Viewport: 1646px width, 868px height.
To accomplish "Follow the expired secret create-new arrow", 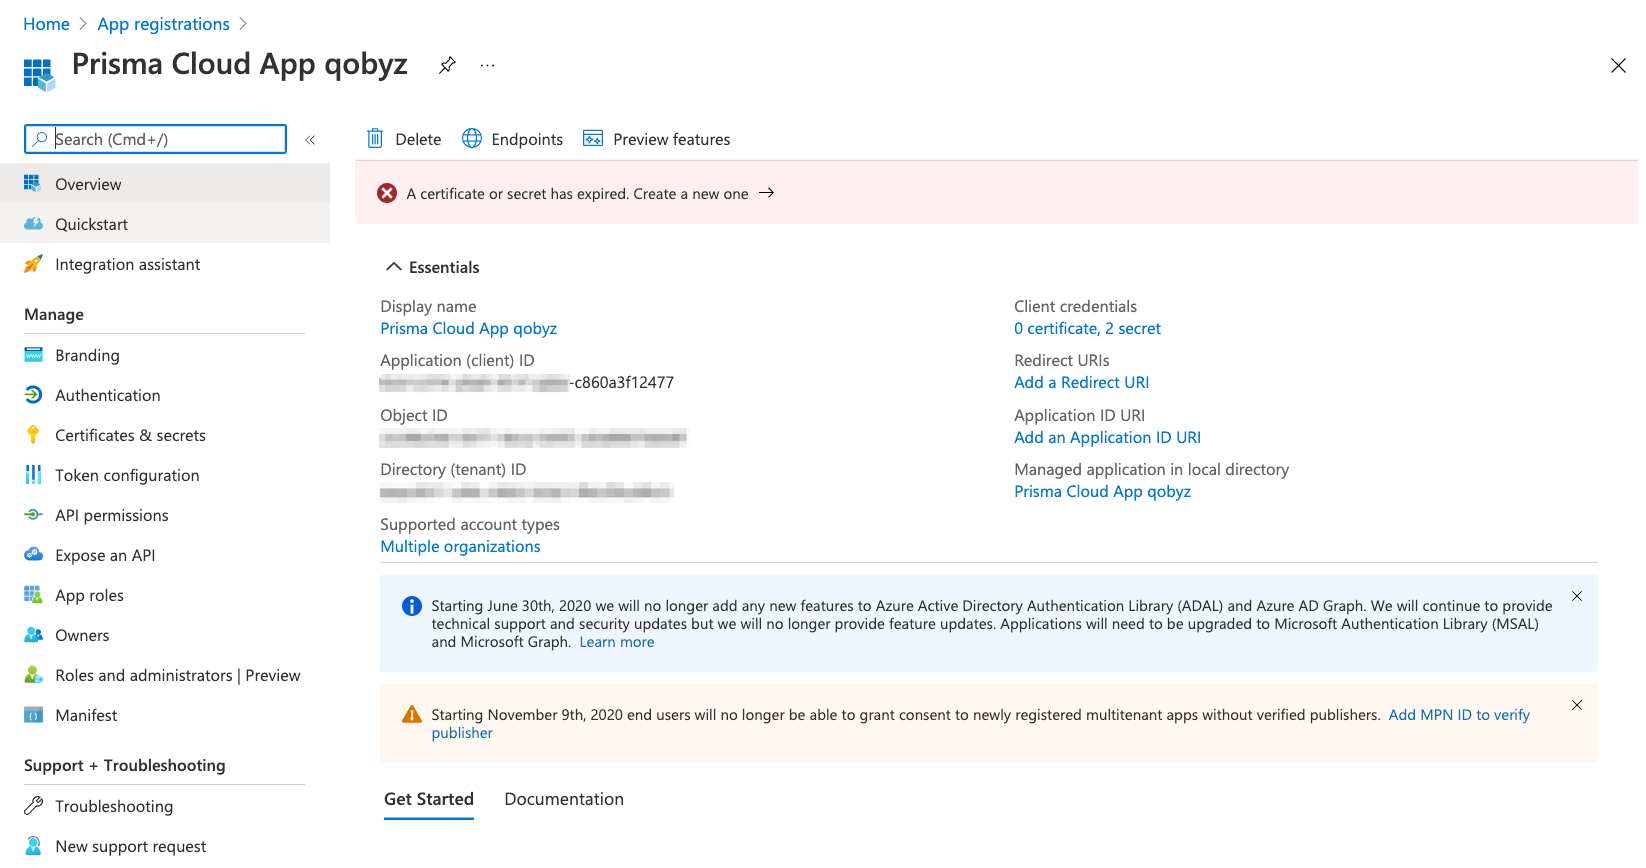I will pyautogui.click(x=766, y=193).
